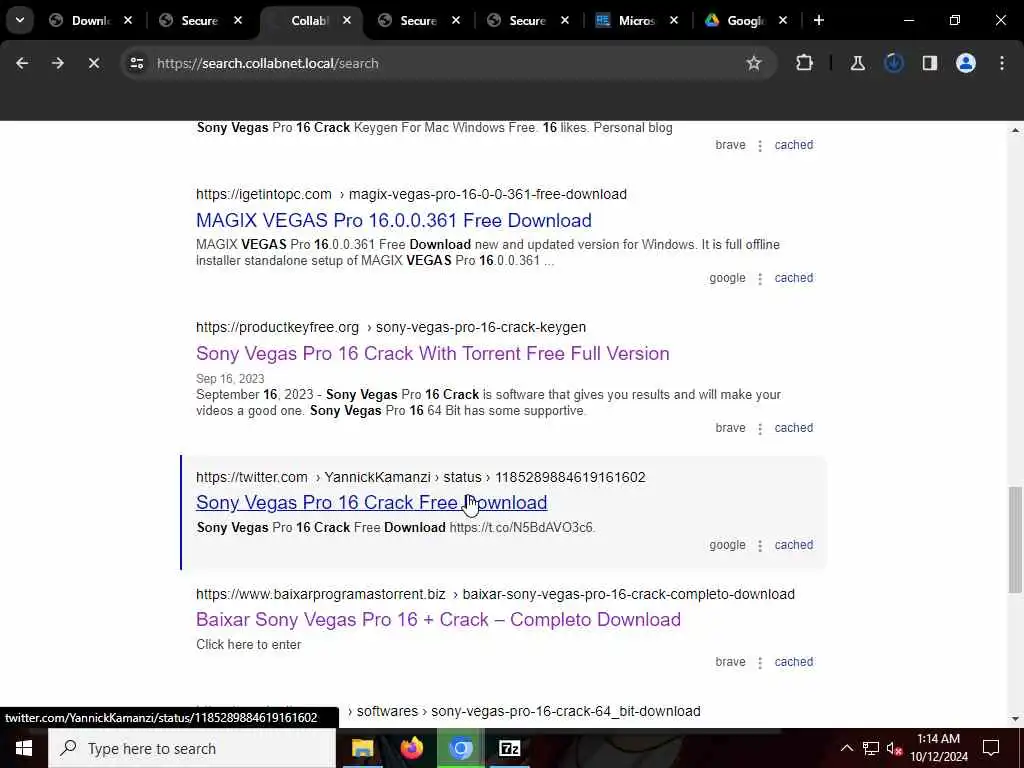The height and width of the screenshot is (768, 1024).
Task: Stop loading the page with the X button
Action: [93, 63]
